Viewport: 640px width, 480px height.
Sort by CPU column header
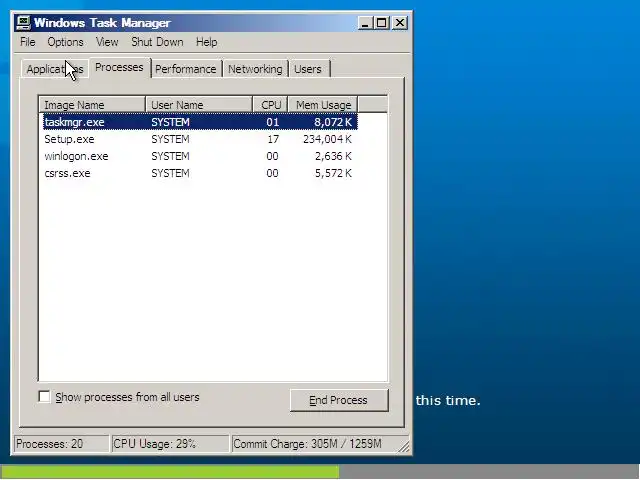coord(270,105)
